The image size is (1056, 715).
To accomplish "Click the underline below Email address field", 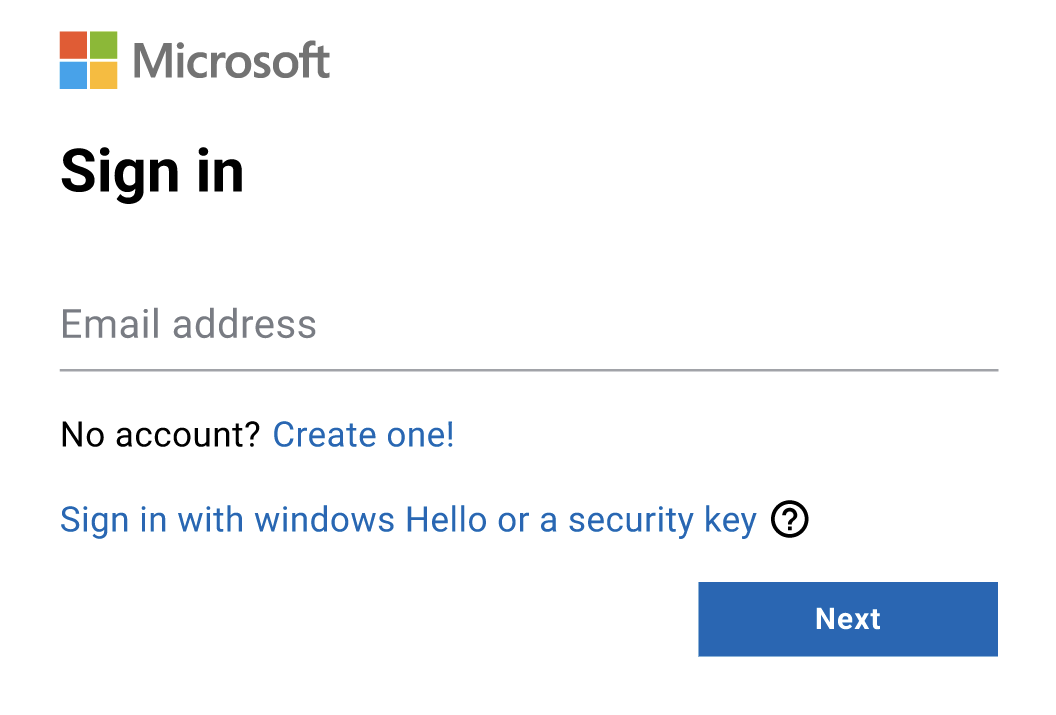I will coord(529,370).
